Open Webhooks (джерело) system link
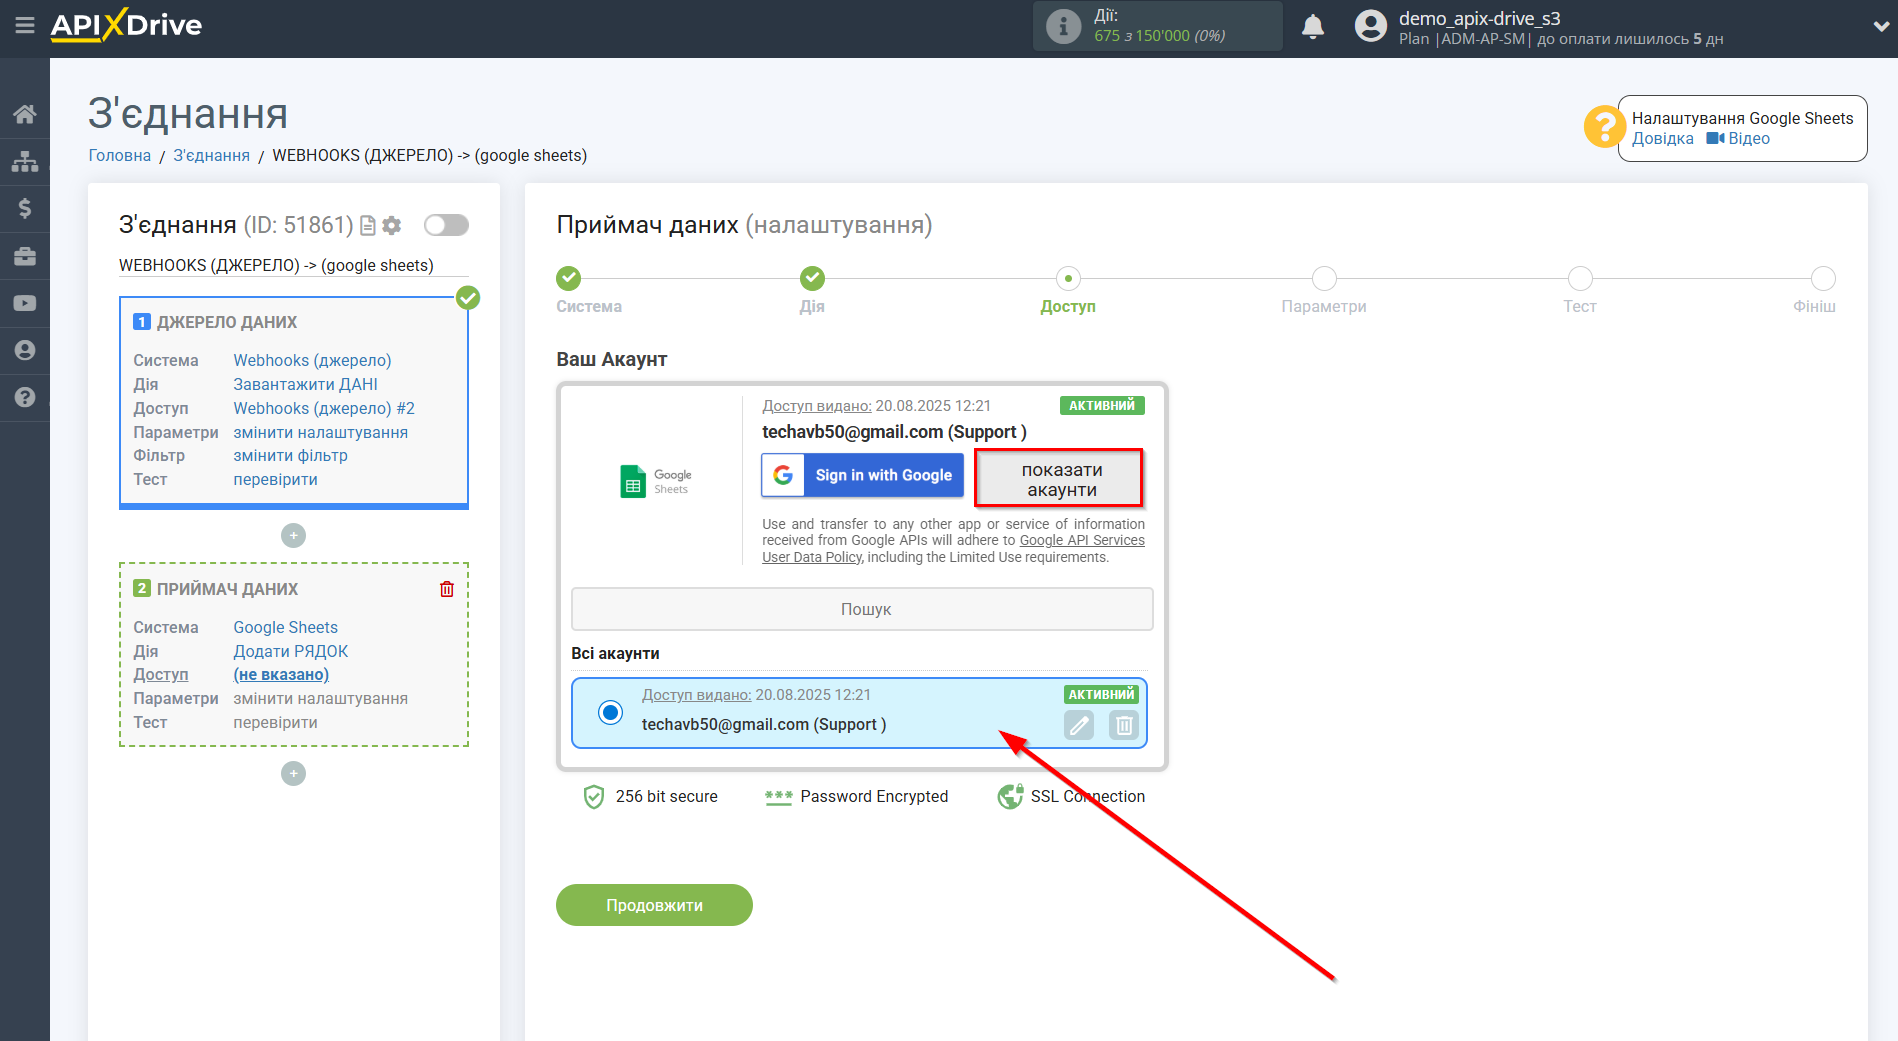 pos(312,360)
